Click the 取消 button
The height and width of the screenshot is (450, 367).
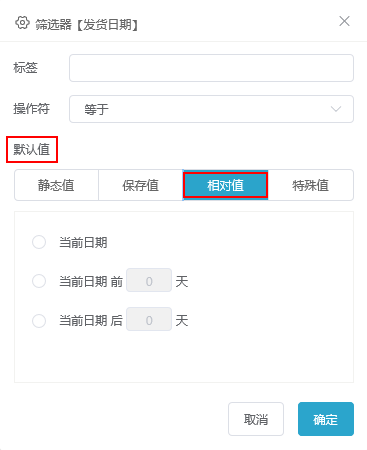click(256, 419)
